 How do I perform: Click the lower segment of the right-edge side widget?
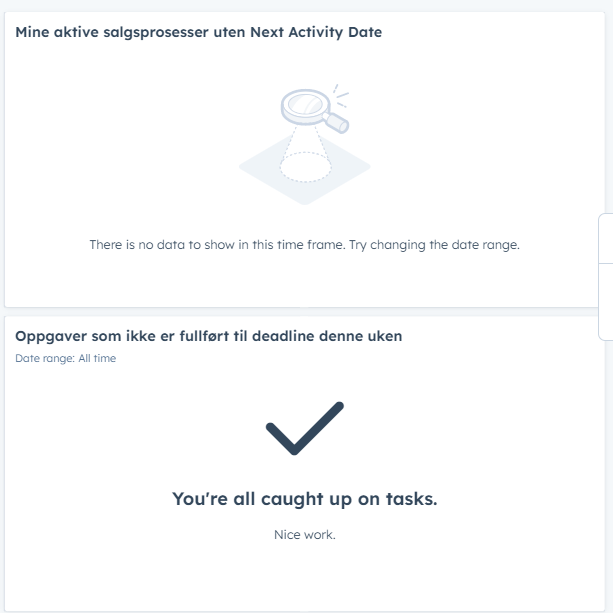tap(606, 302)
